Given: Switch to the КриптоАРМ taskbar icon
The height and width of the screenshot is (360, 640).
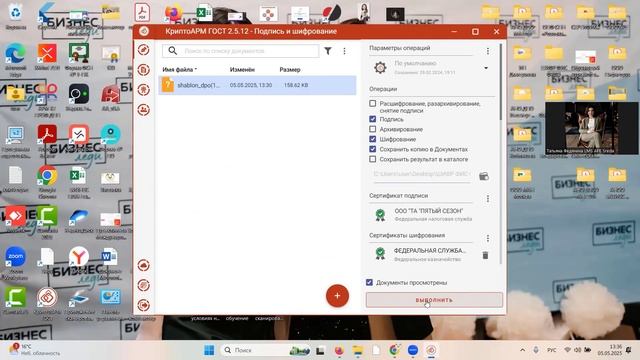Looking at the screenshot, I should tap(431, 350).
